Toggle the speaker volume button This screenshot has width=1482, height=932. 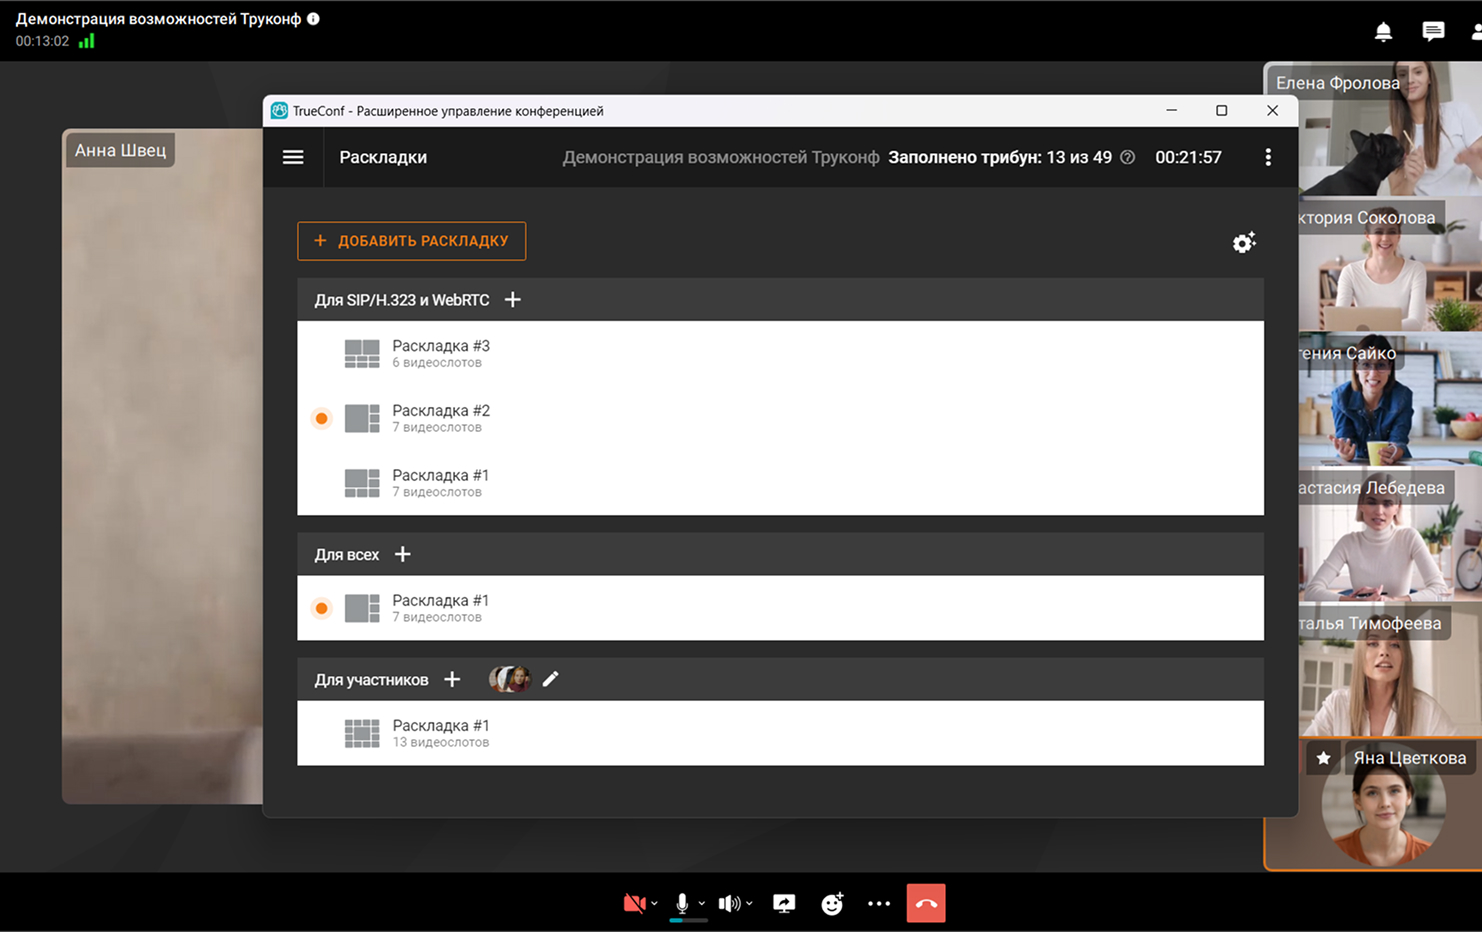click(x=729, y=904)
